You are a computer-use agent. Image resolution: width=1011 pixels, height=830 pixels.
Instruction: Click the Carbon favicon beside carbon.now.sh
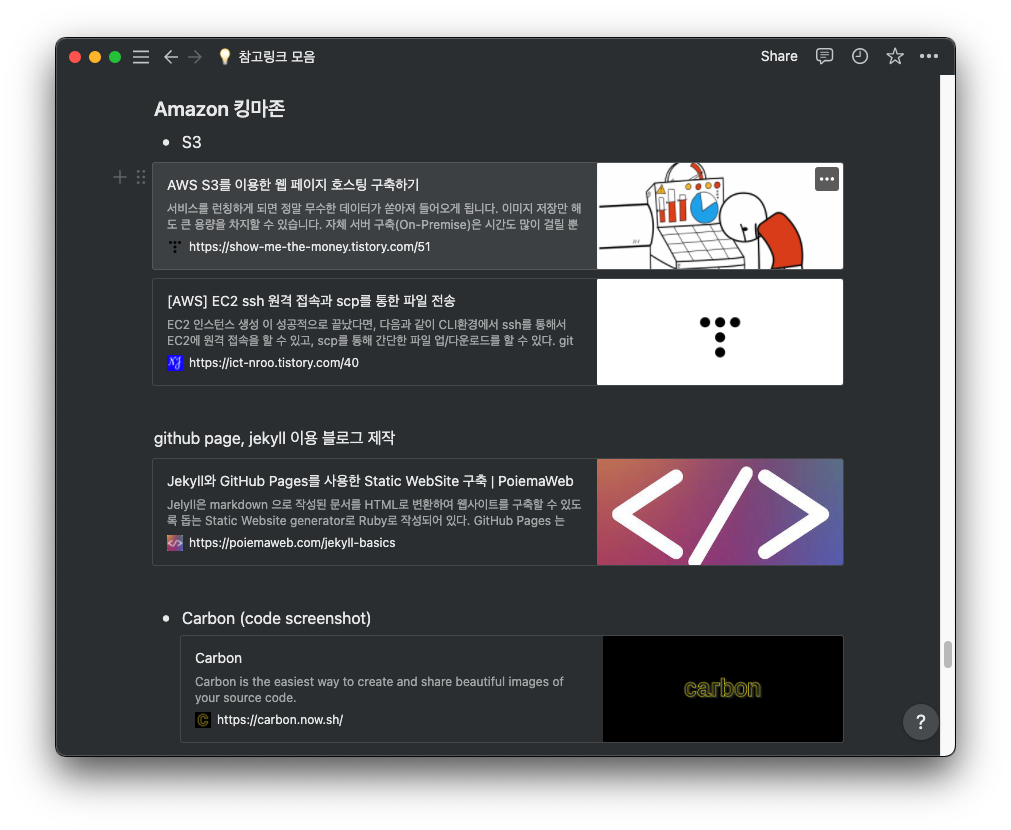pos(202,720)
